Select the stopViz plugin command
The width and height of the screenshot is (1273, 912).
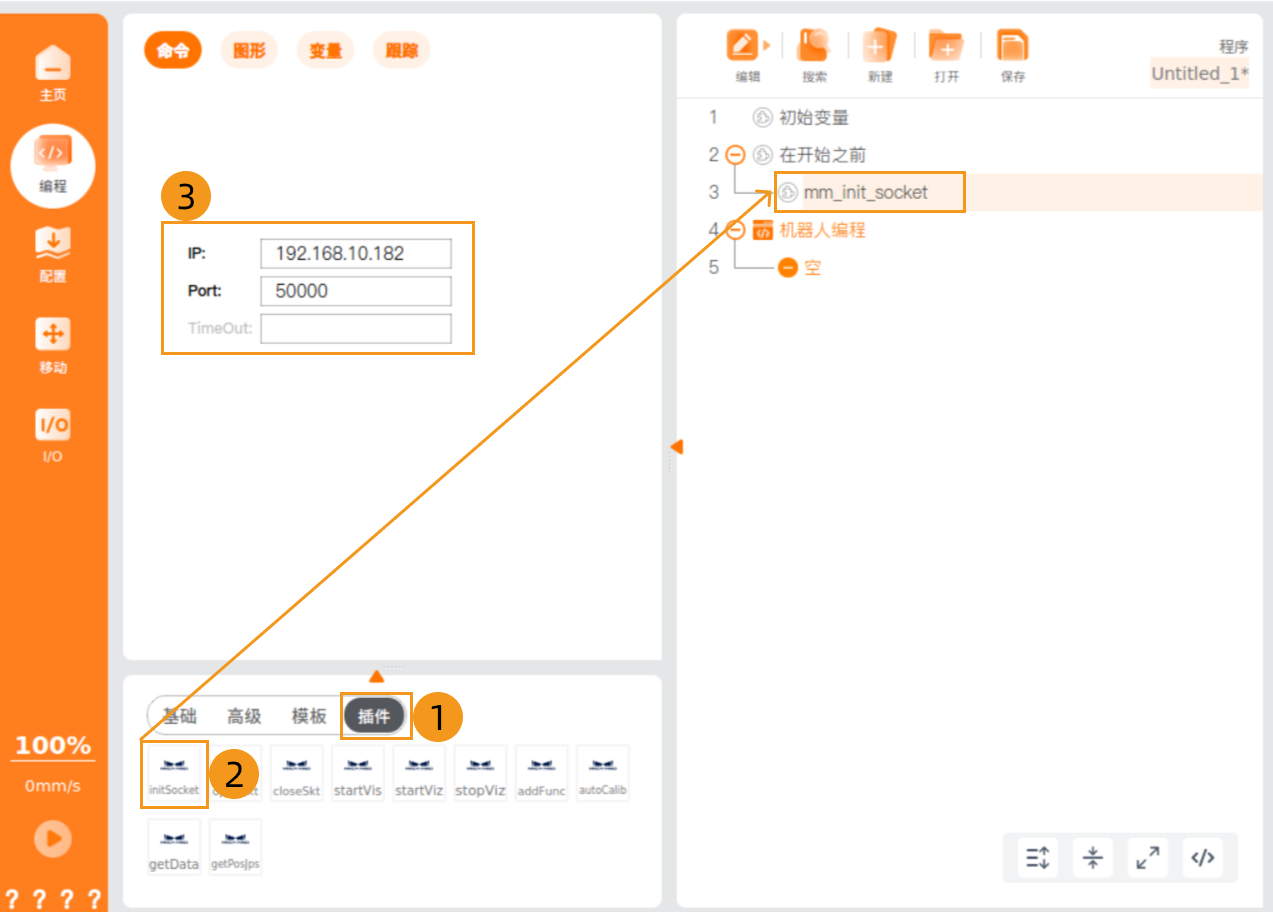click(481, 774)
